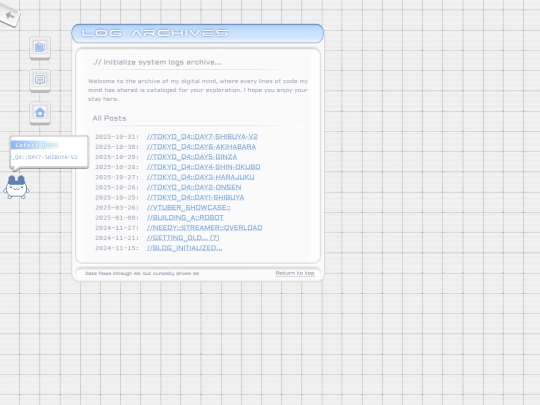The height and width of the screenshot is (405, 540).
Task: Click the All Posts heading
Action: pos(109,118)
